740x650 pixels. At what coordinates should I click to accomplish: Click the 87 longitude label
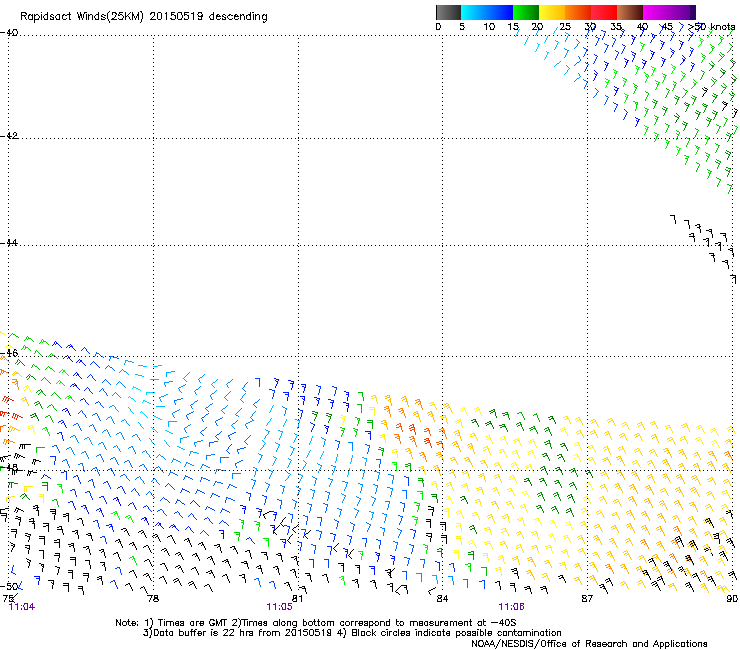pyautogui.click(x=587, y=599)
